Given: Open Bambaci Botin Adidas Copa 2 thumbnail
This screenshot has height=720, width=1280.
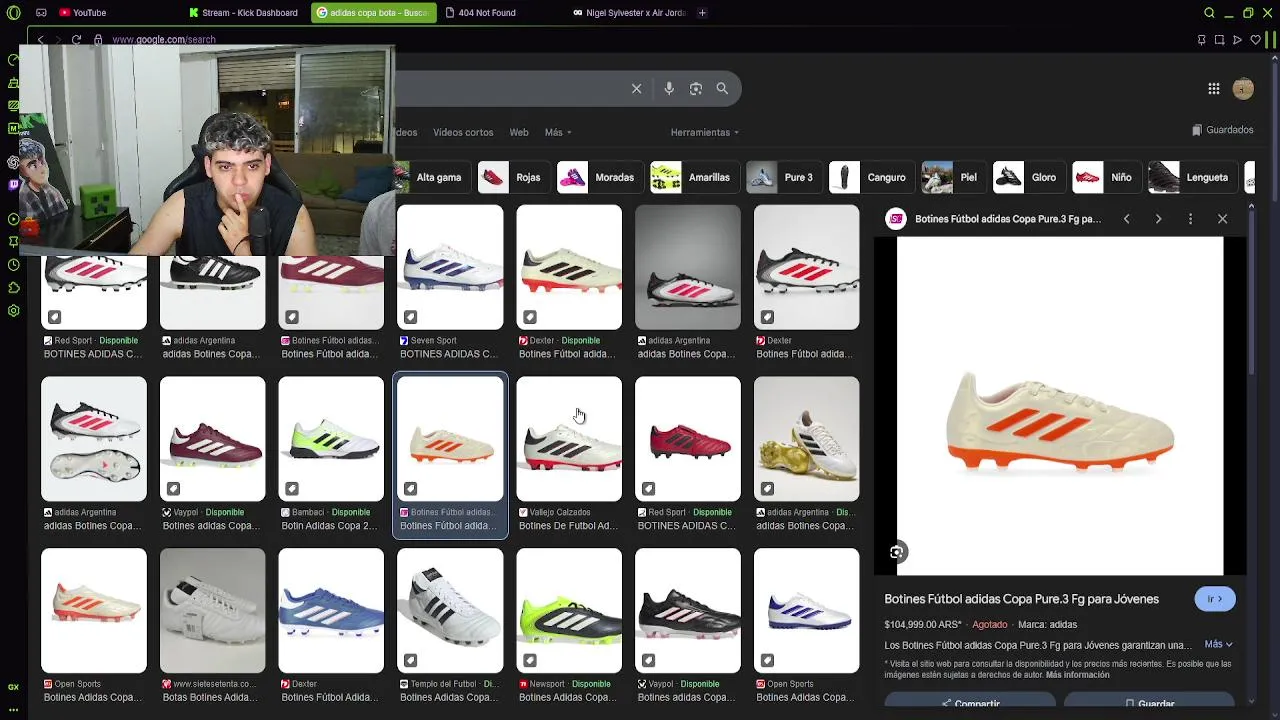Looking at the screenshot, I should pos(331,439).
